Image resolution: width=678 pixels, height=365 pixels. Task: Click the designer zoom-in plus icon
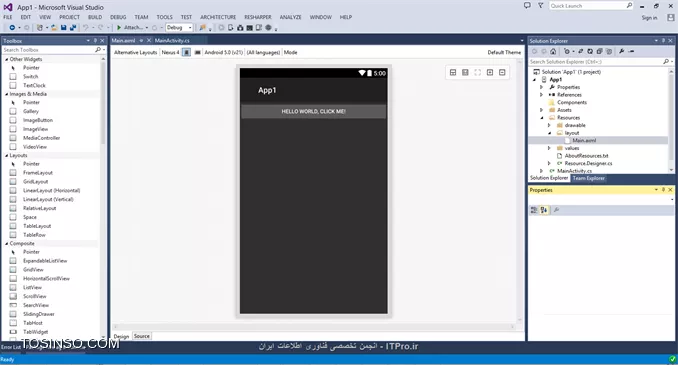pos(490,72)
